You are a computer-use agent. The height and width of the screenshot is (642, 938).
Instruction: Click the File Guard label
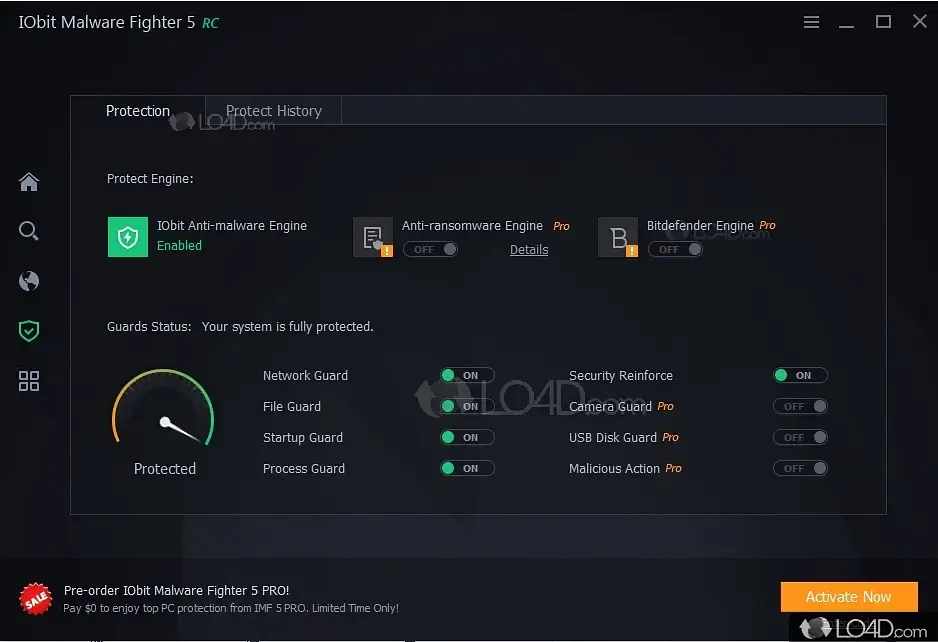[291, 407]
